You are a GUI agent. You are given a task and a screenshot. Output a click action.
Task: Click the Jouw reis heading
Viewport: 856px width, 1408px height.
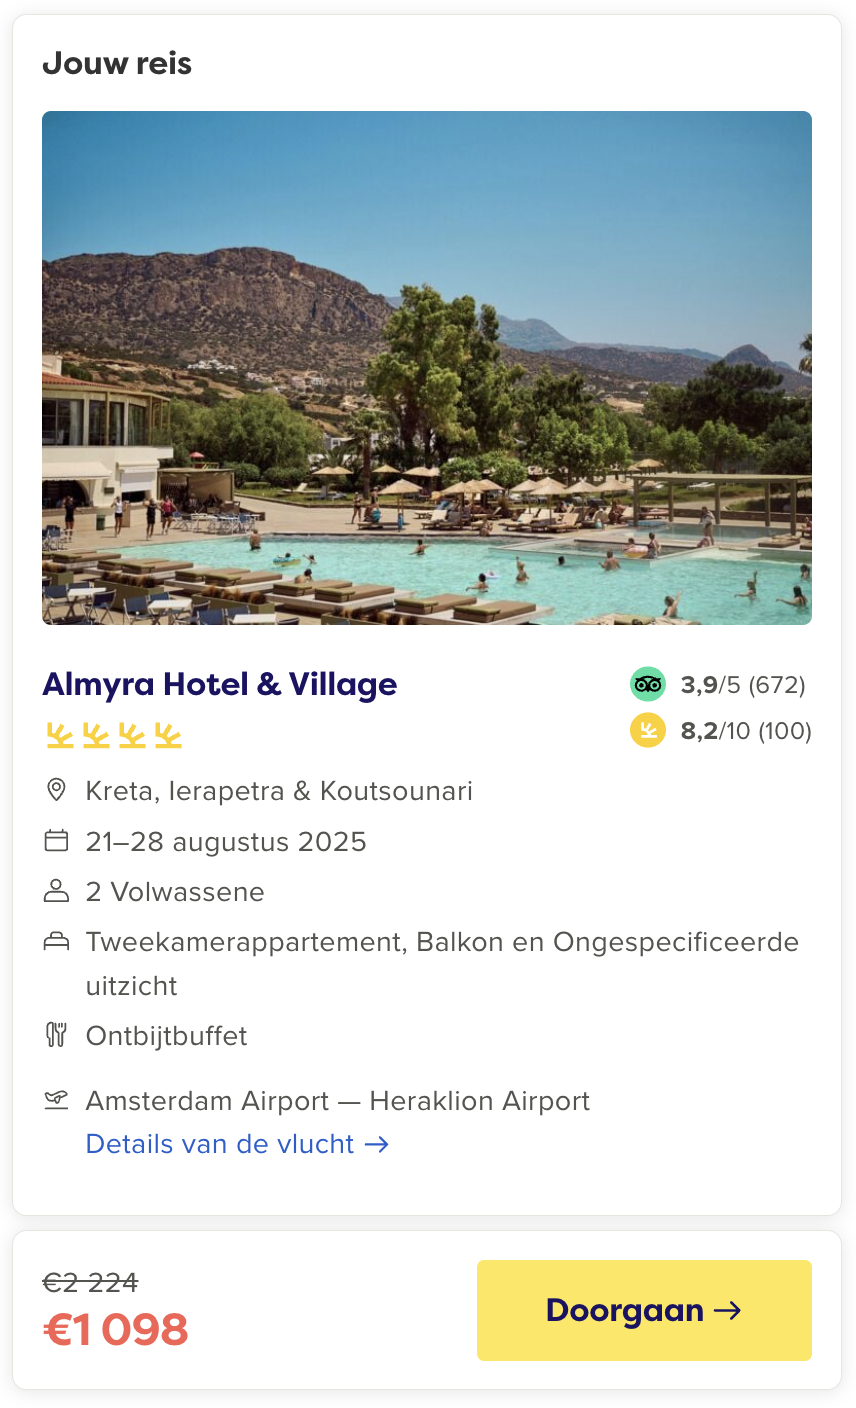(117, 63)
